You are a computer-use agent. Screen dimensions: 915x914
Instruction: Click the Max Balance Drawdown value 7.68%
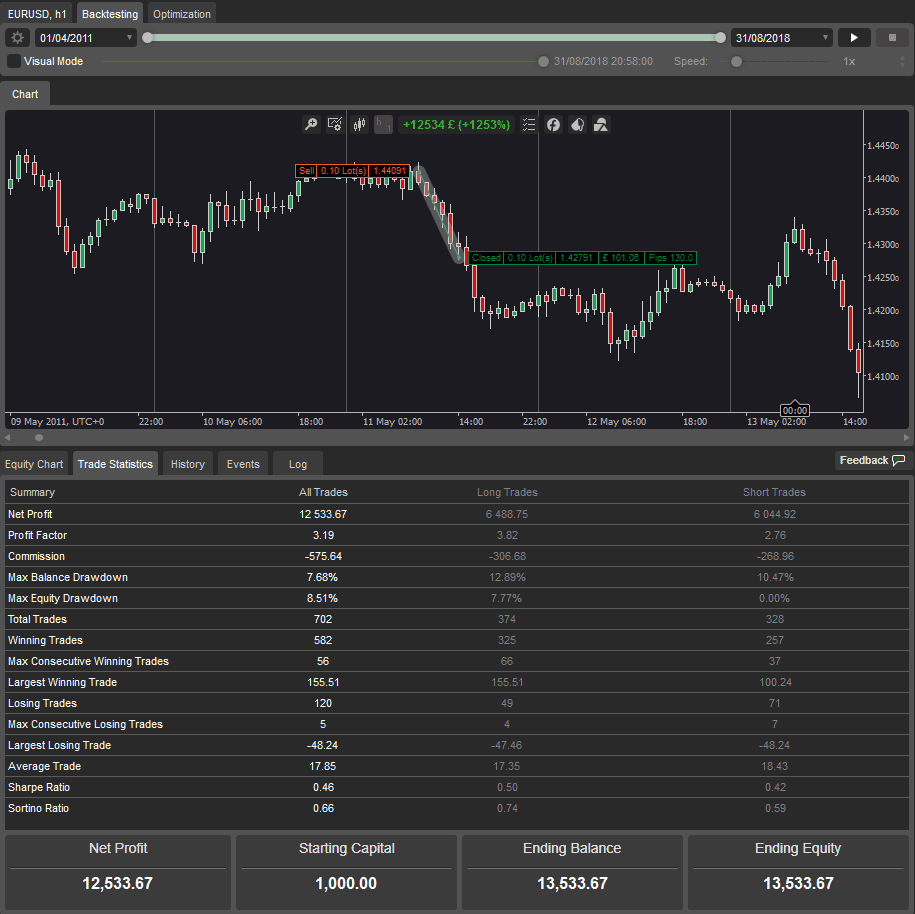322,577
